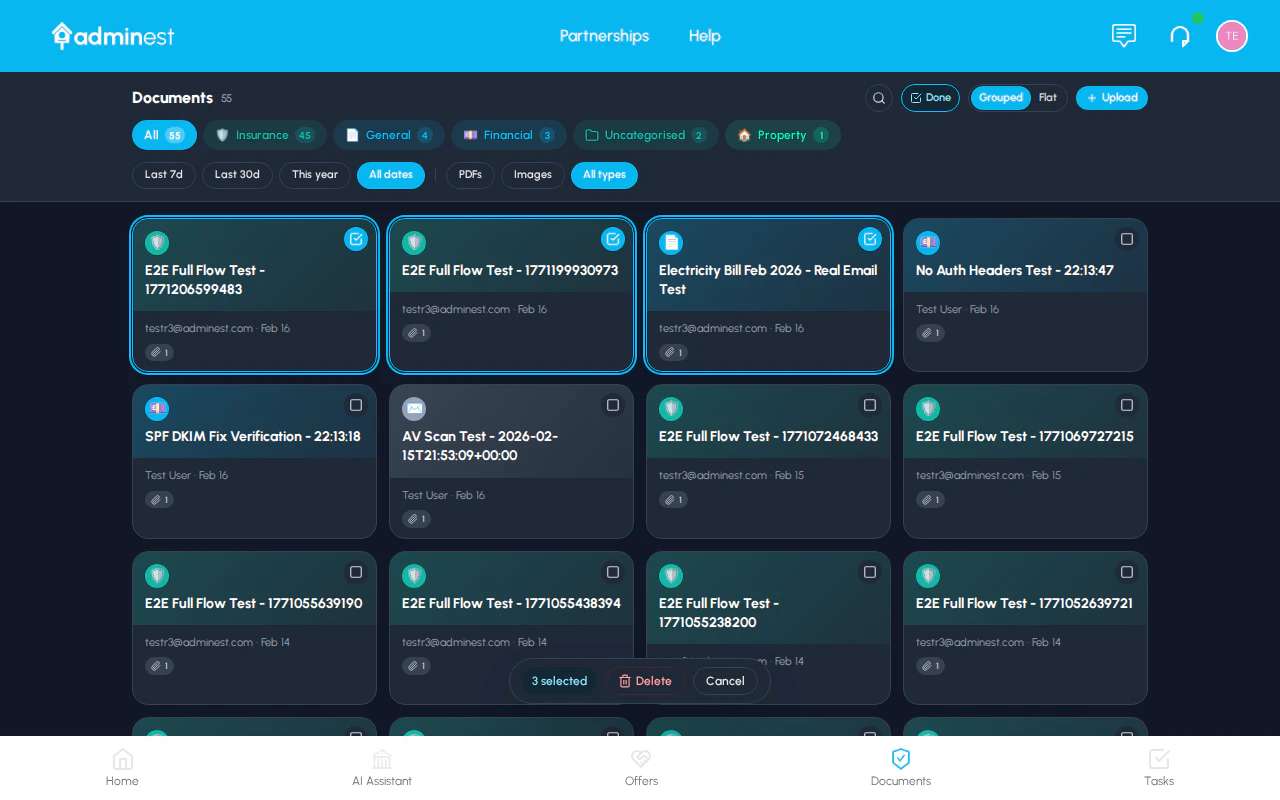
Task: Click the Done selection button
Action: coord(930,98)
